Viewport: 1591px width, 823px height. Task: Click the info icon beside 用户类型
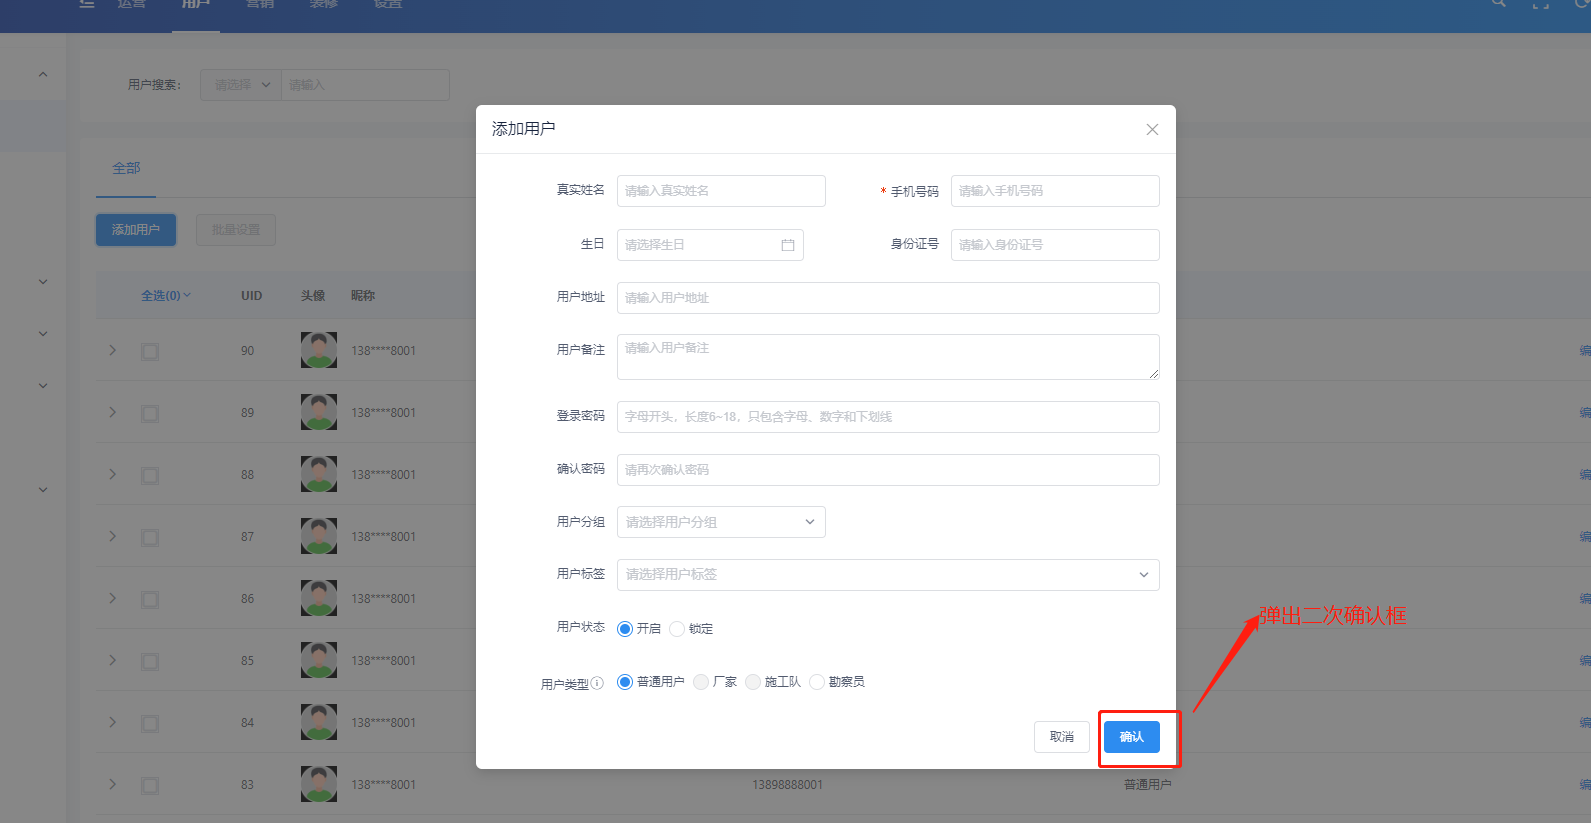(x=597, y=684)
